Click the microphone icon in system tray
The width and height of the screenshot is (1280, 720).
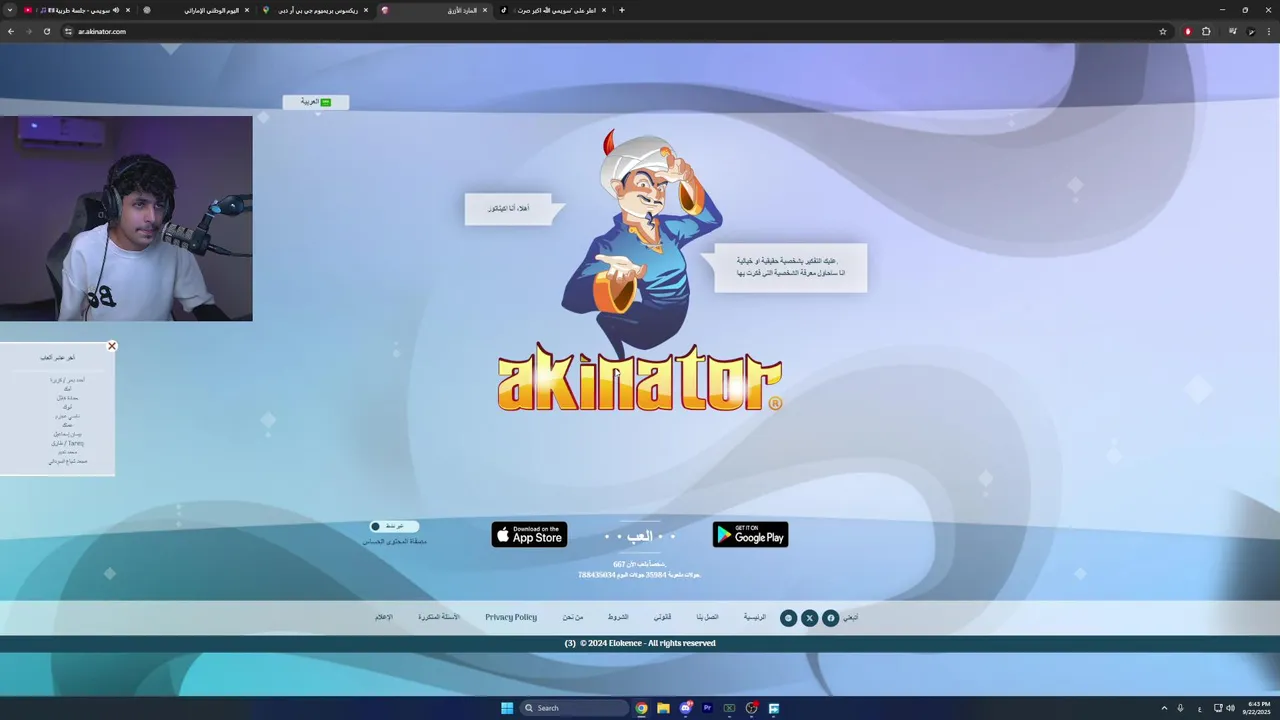coord(1181,708)
